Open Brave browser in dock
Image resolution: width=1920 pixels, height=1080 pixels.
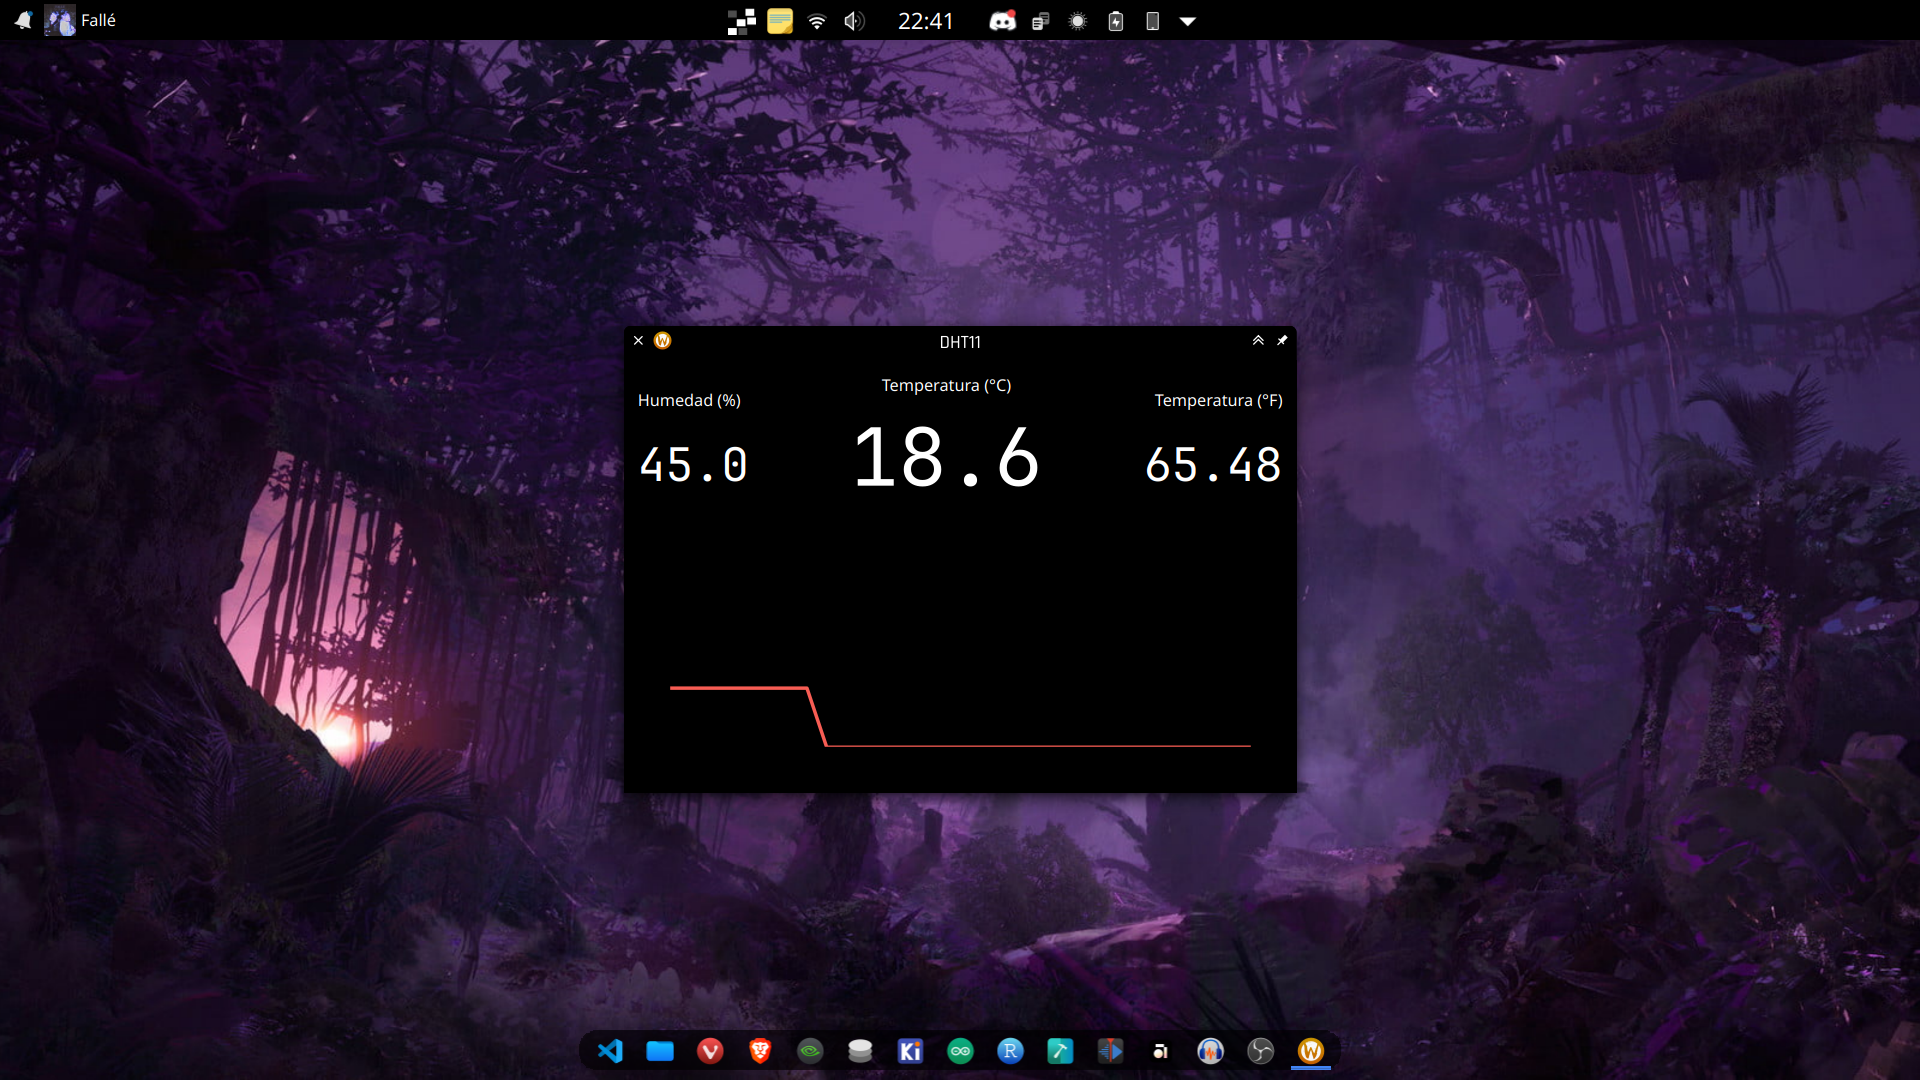[760, 1051]
